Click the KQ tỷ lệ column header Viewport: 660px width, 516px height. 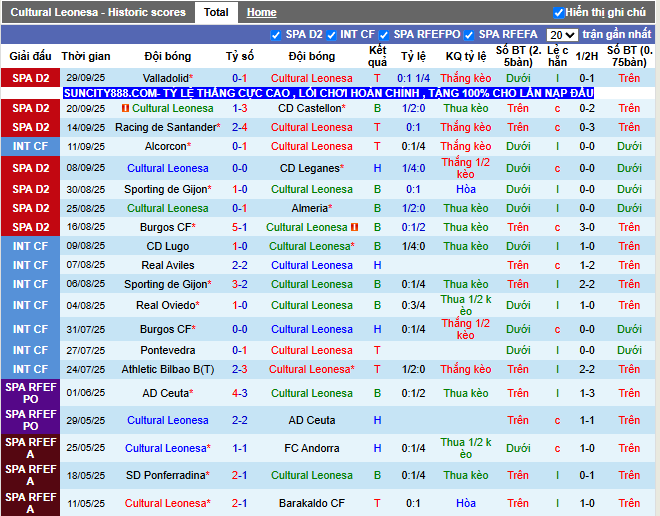tap(466, 56)
